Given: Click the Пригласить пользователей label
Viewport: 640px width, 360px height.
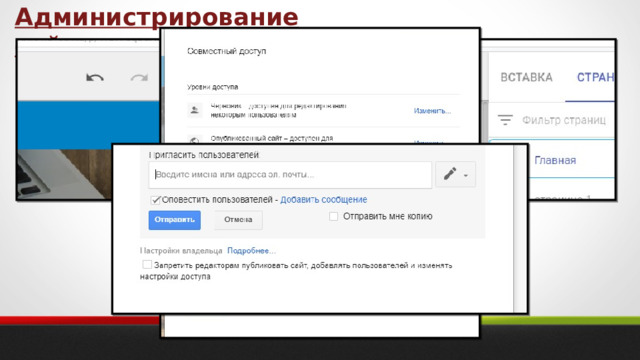Looking at the screenshot, I should (x=204, y=155).
